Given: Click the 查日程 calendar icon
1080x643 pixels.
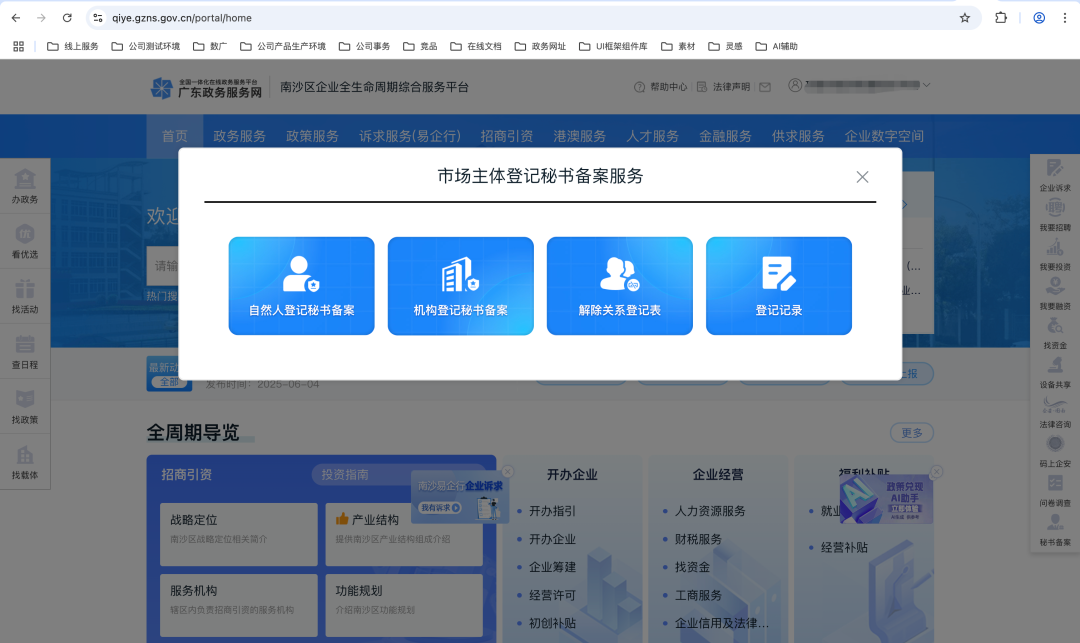Looking at the screenshot, I should click(x=25, y=352).
